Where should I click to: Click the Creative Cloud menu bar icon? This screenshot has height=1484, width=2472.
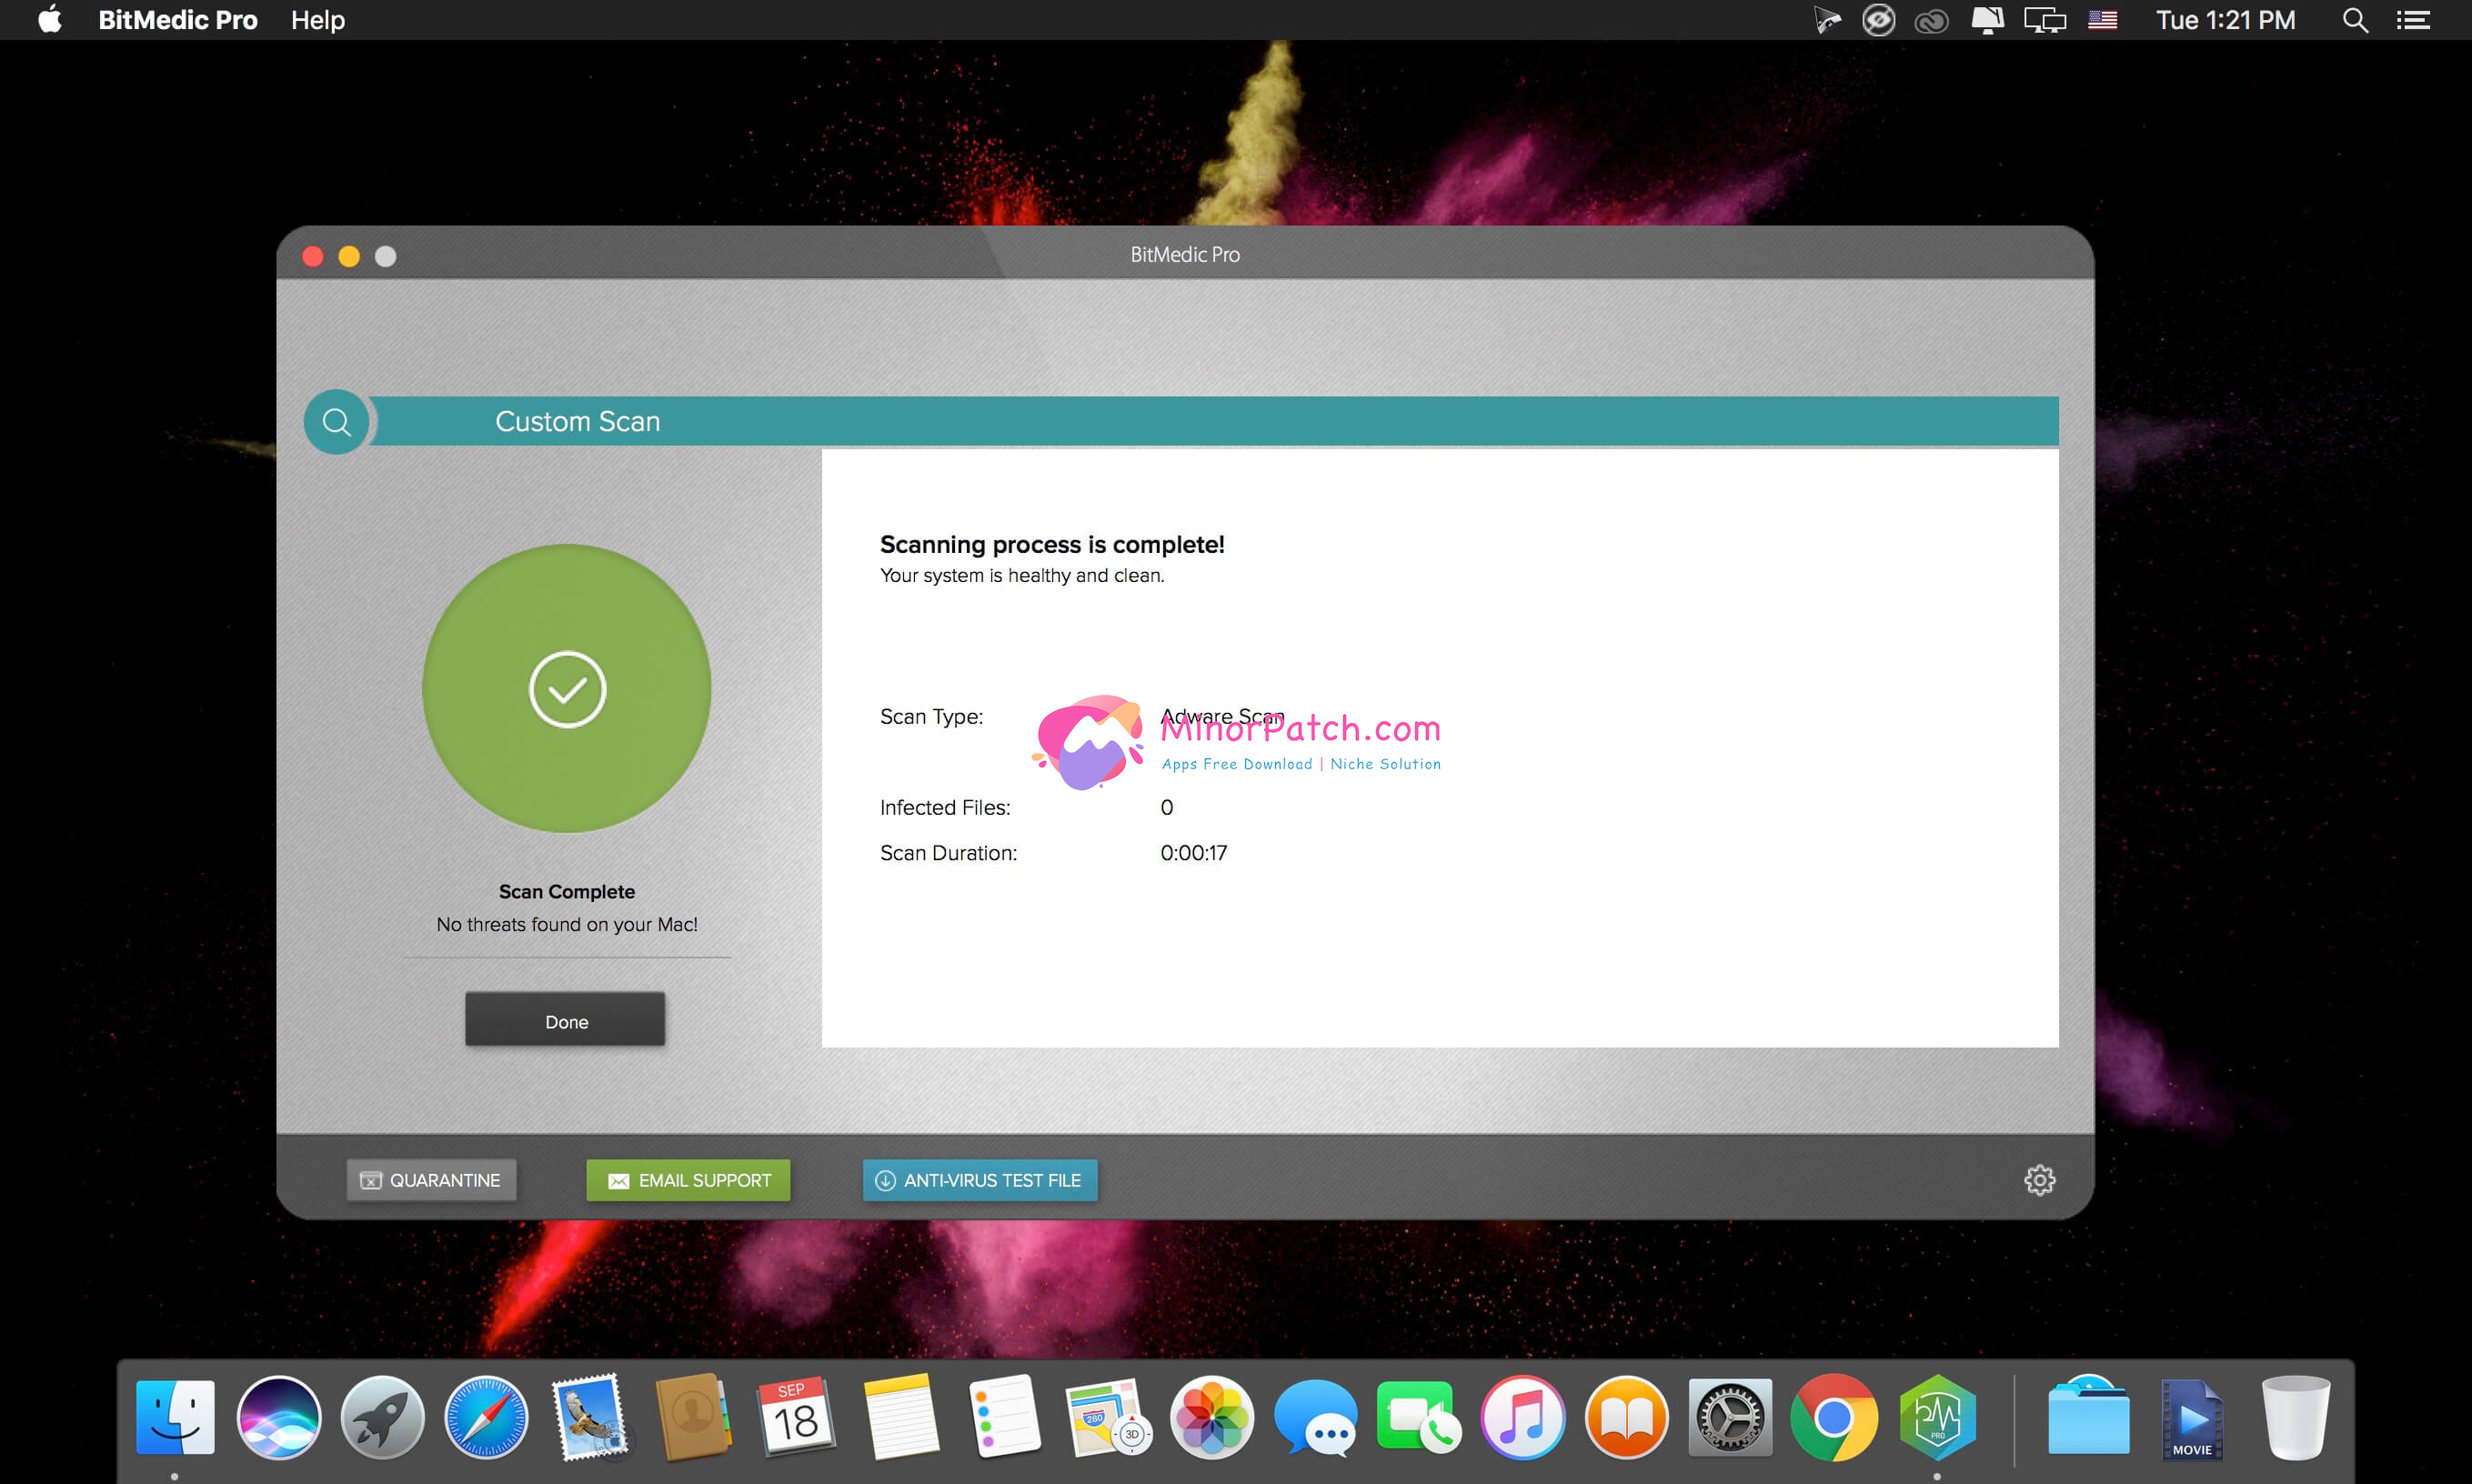[x=1931, y=20]
